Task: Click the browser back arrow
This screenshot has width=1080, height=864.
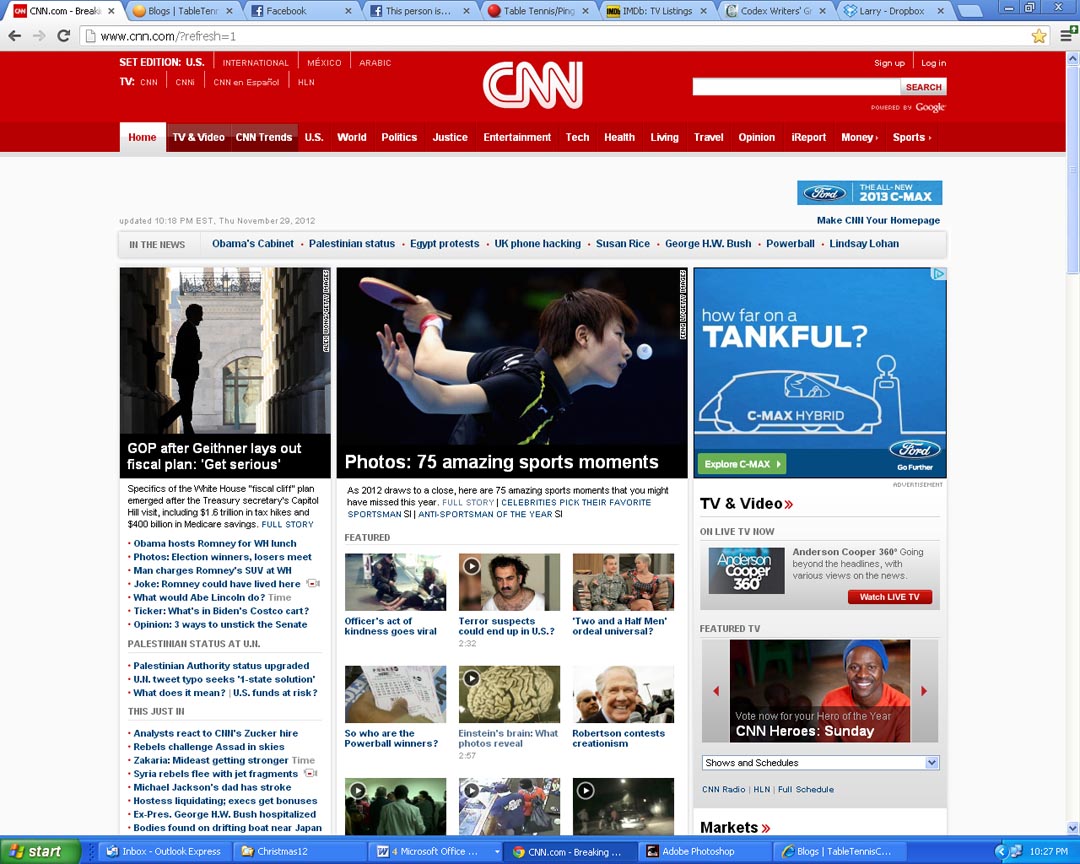Action: [x=15, y=36]
